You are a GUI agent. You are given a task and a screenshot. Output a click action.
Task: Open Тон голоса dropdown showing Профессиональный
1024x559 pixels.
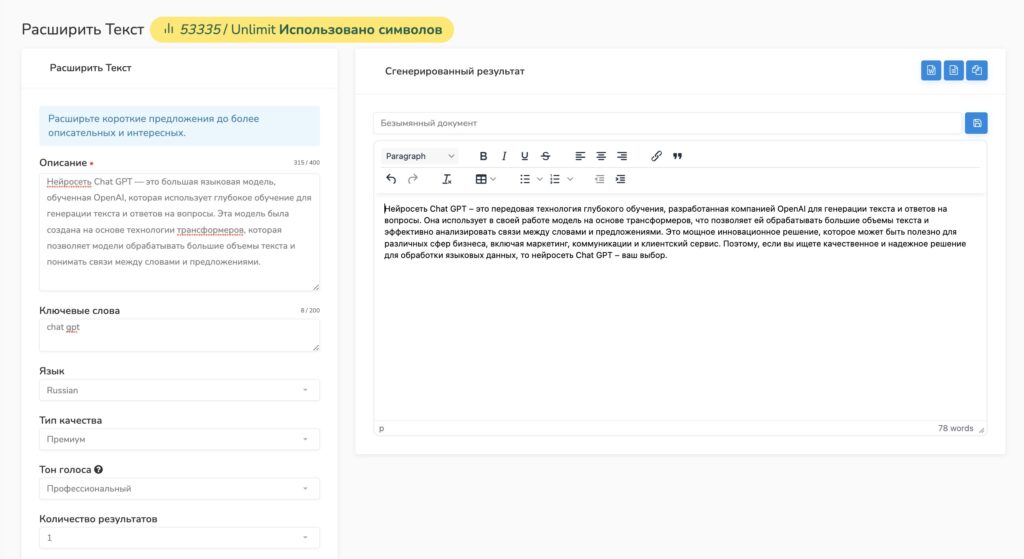point(180,488)
